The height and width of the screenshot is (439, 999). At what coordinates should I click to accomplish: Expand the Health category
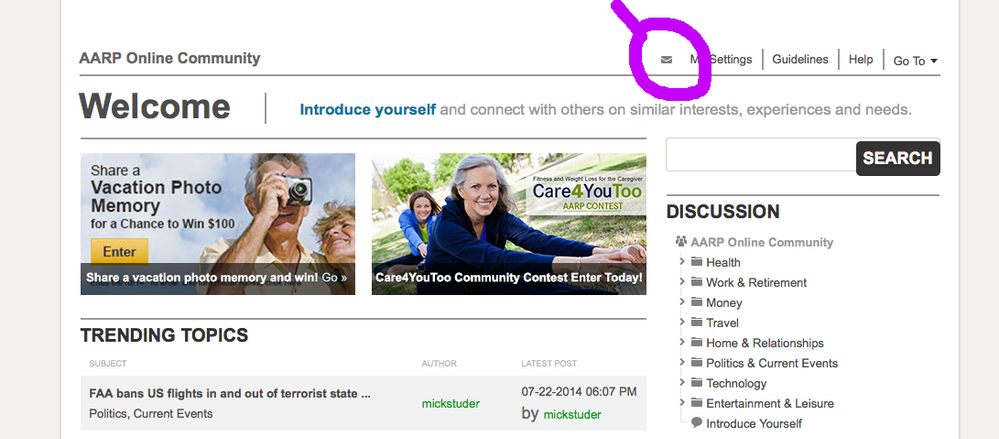(x=682, y=261)
